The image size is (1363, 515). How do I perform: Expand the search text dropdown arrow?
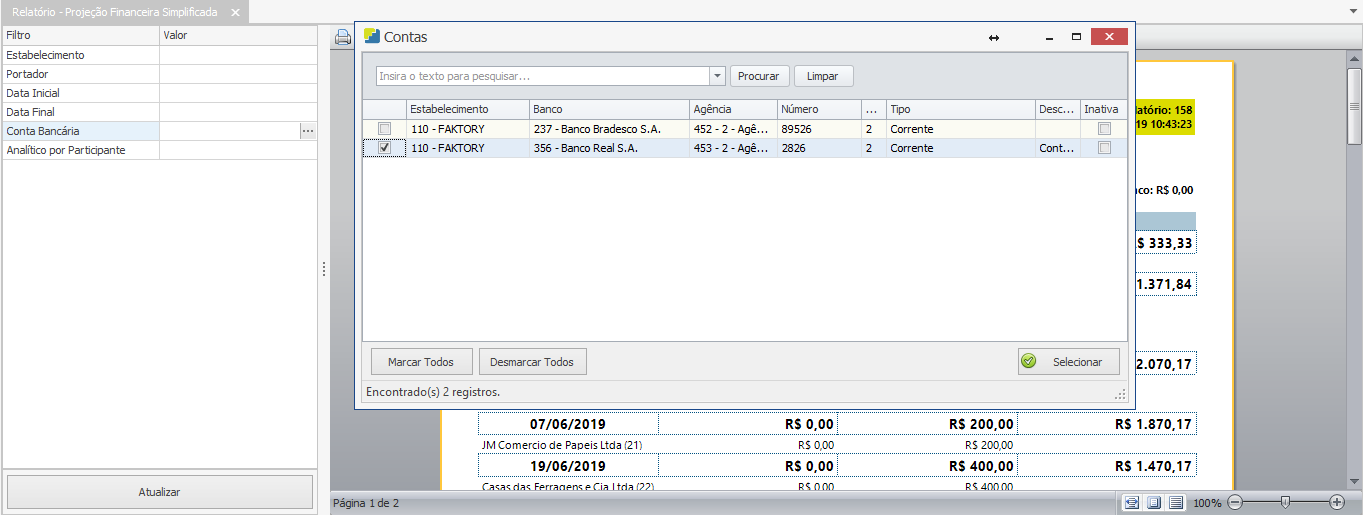coord(717,76)
